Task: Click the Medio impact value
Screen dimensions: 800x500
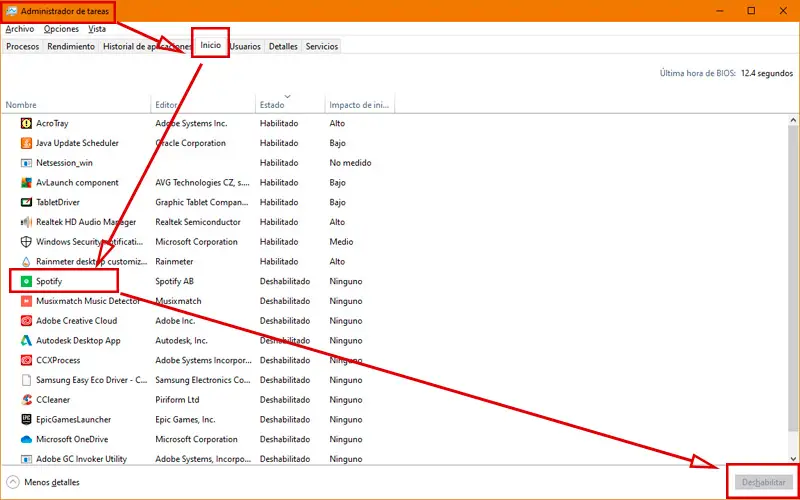Action: coord(341,242)
